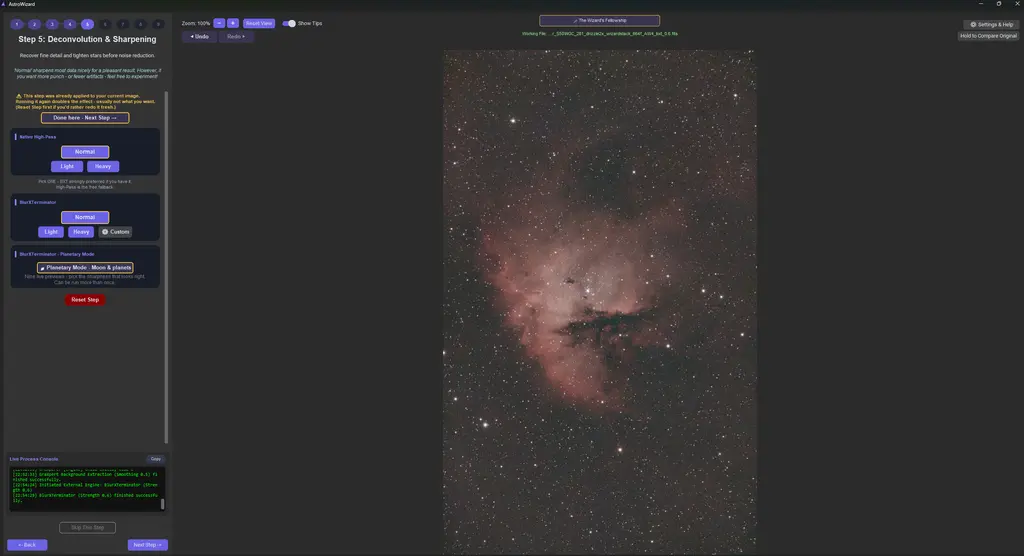Undo the last operation
Viewport: 1024px width, 556px height.
click(x=199, y=37)
